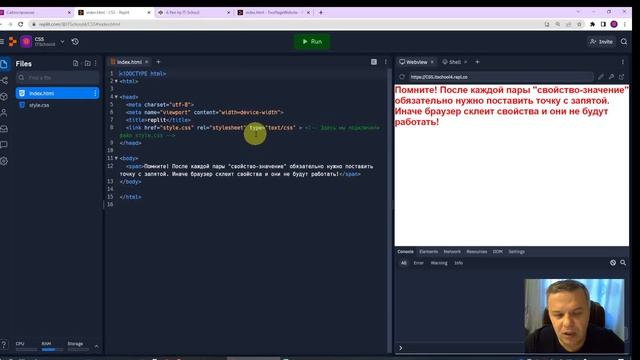
Task: Close the index.html editor tab
Action: [x=147, y=62]
